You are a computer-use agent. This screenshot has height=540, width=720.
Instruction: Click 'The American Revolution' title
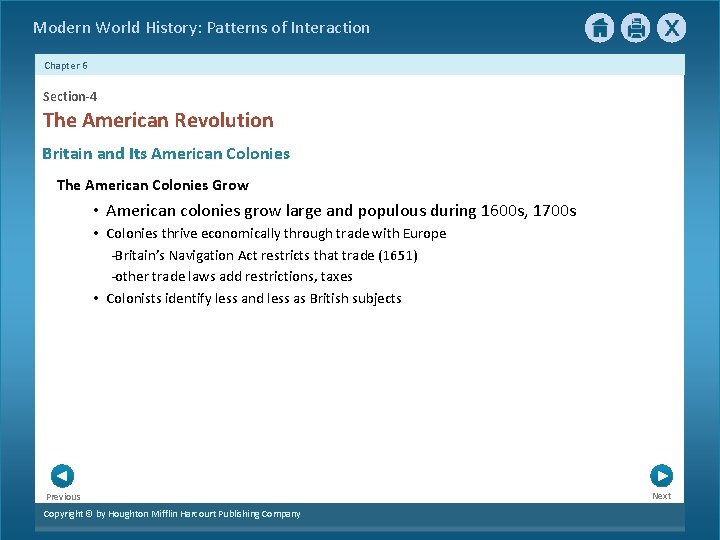point(158,120)
